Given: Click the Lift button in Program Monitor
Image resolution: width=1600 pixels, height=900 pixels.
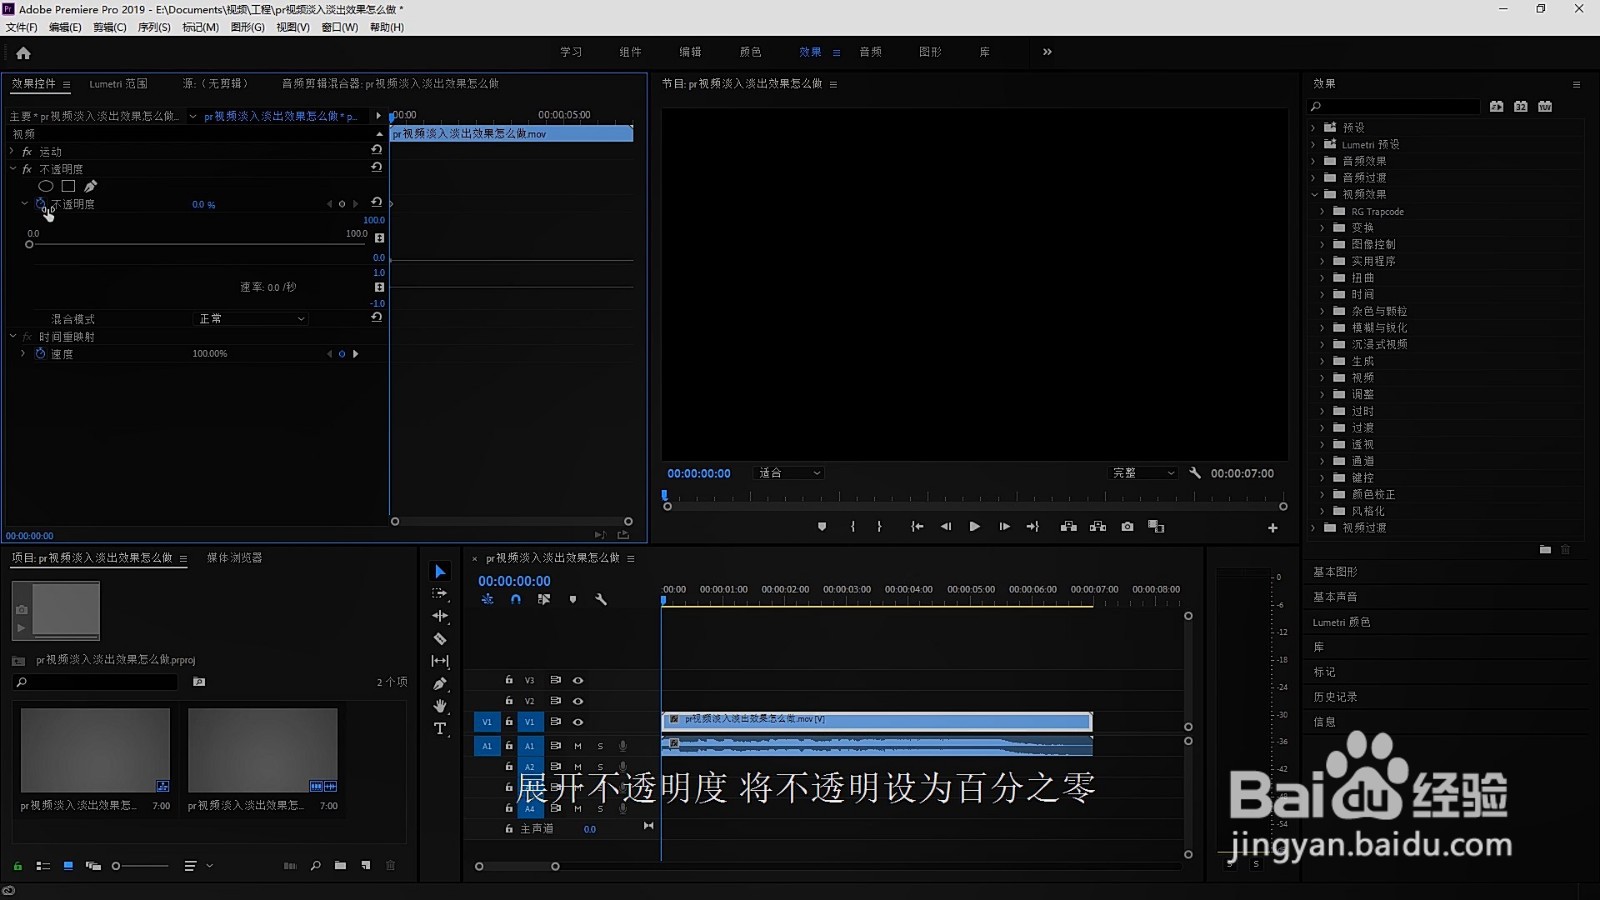Looking at the screenshot, I should pos(1069,527).
